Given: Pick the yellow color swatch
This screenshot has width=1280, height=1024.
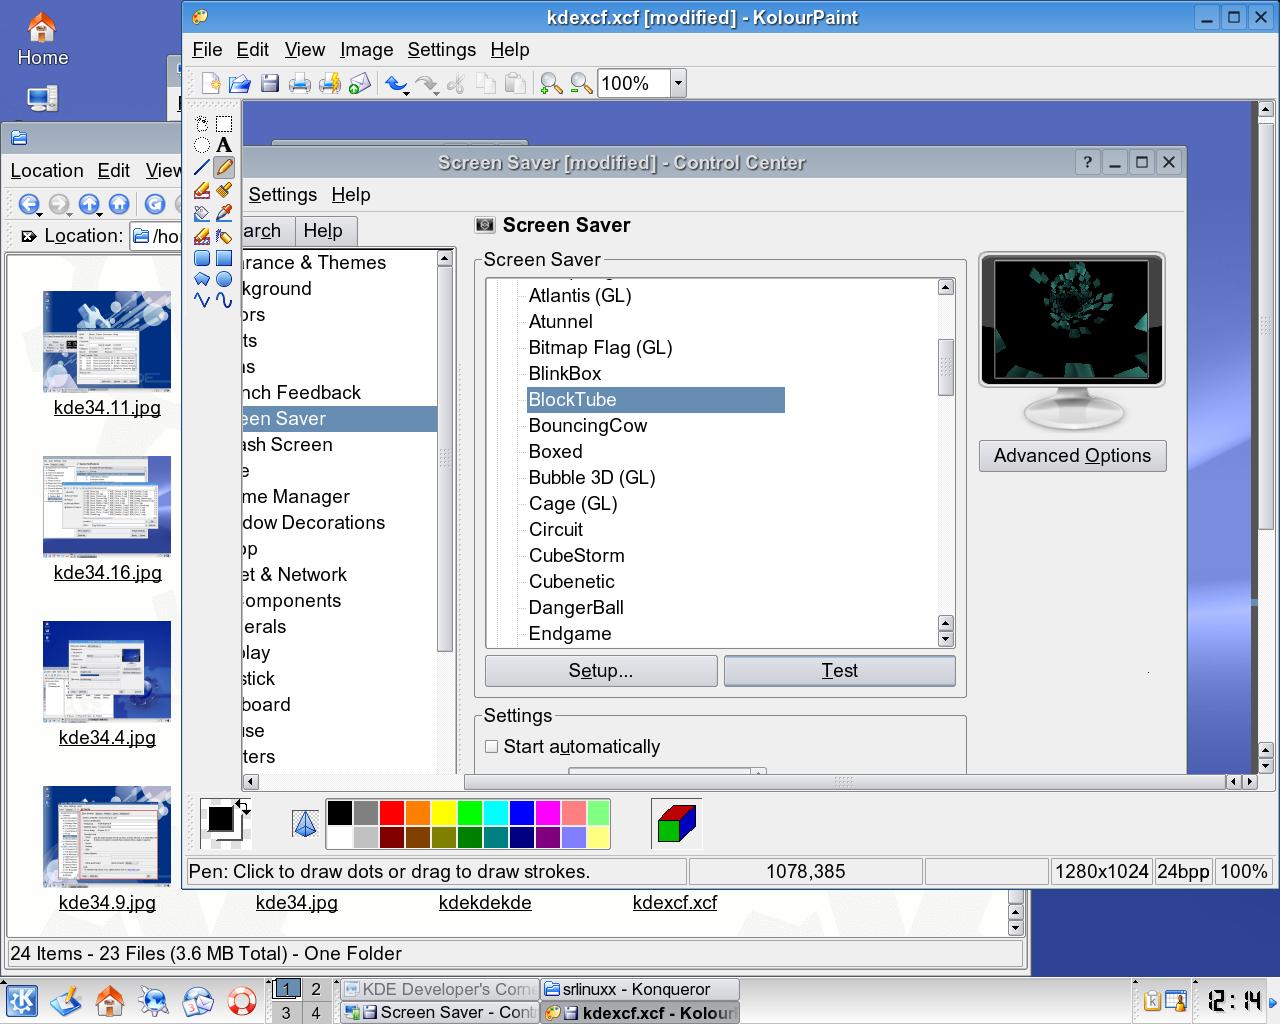Looking at the screenshot, I should (443, 812).
